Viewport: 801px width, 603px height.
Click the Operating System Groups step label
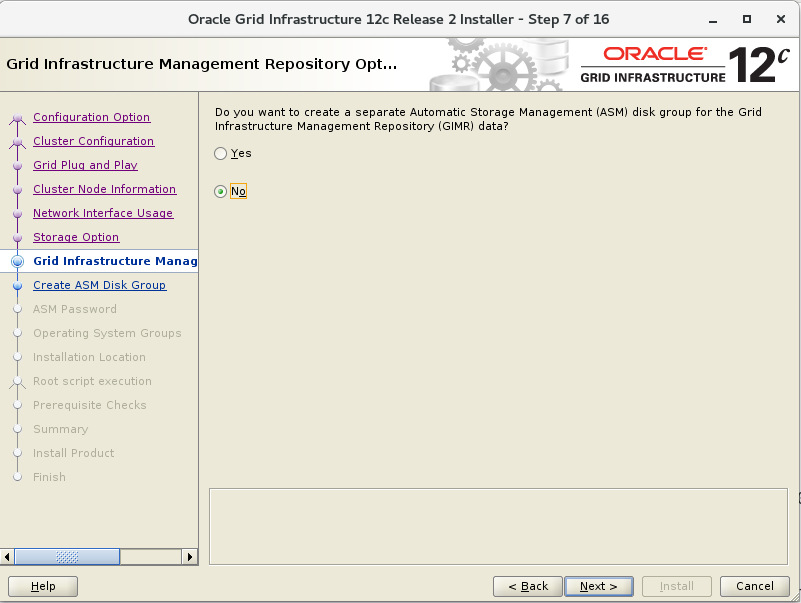click(x=107, y=333)
